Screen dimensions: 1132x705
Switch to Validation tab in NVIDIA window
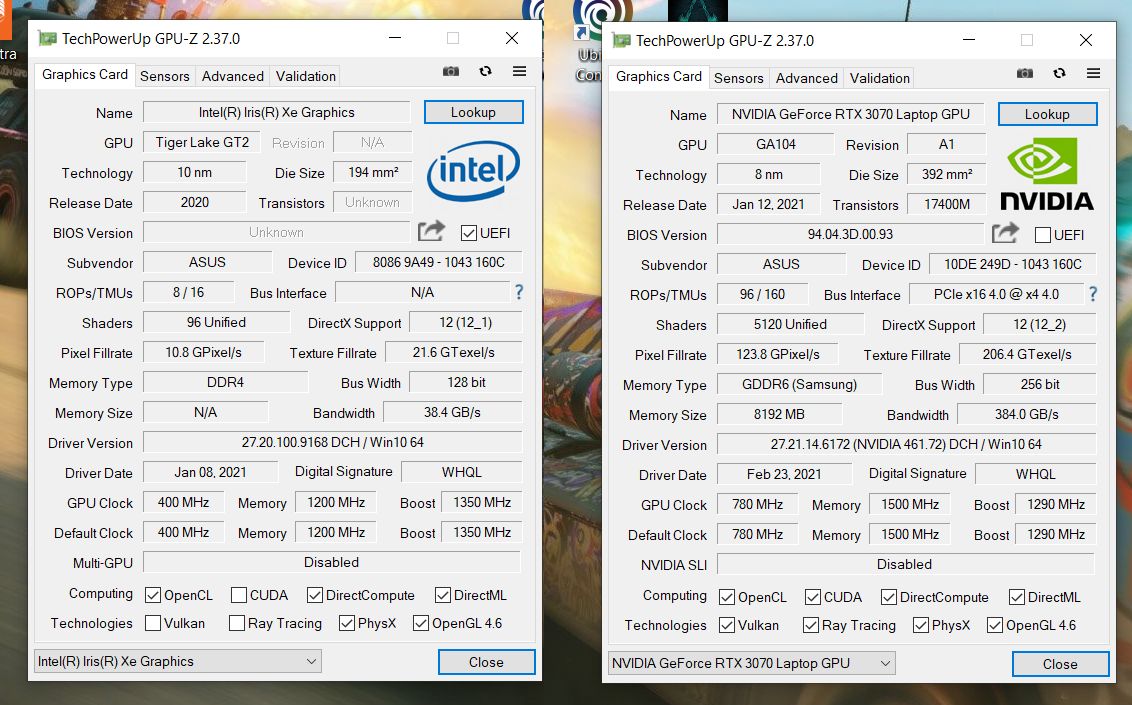(879, 78)
